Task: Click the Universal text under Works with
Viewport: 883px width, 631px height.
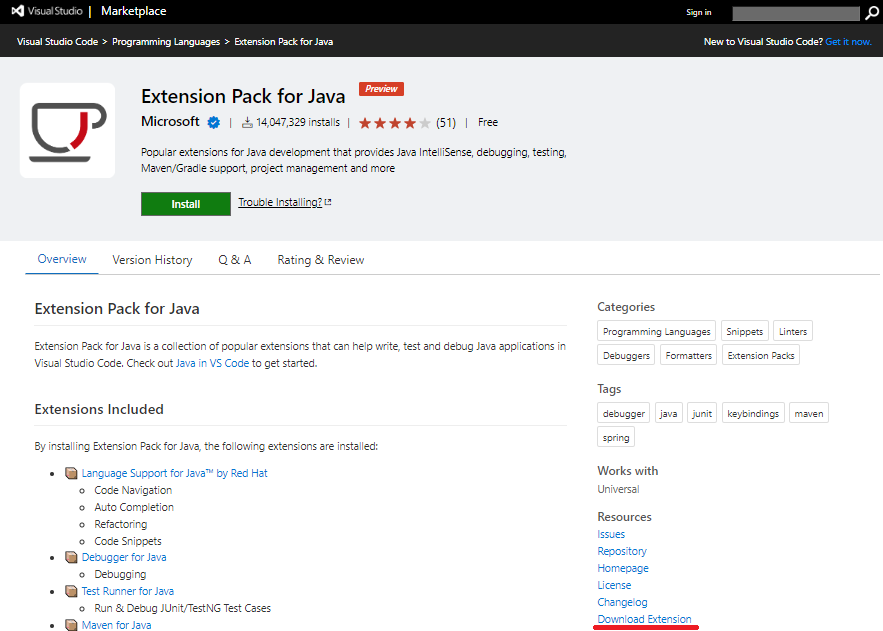Action: point(618,489)
